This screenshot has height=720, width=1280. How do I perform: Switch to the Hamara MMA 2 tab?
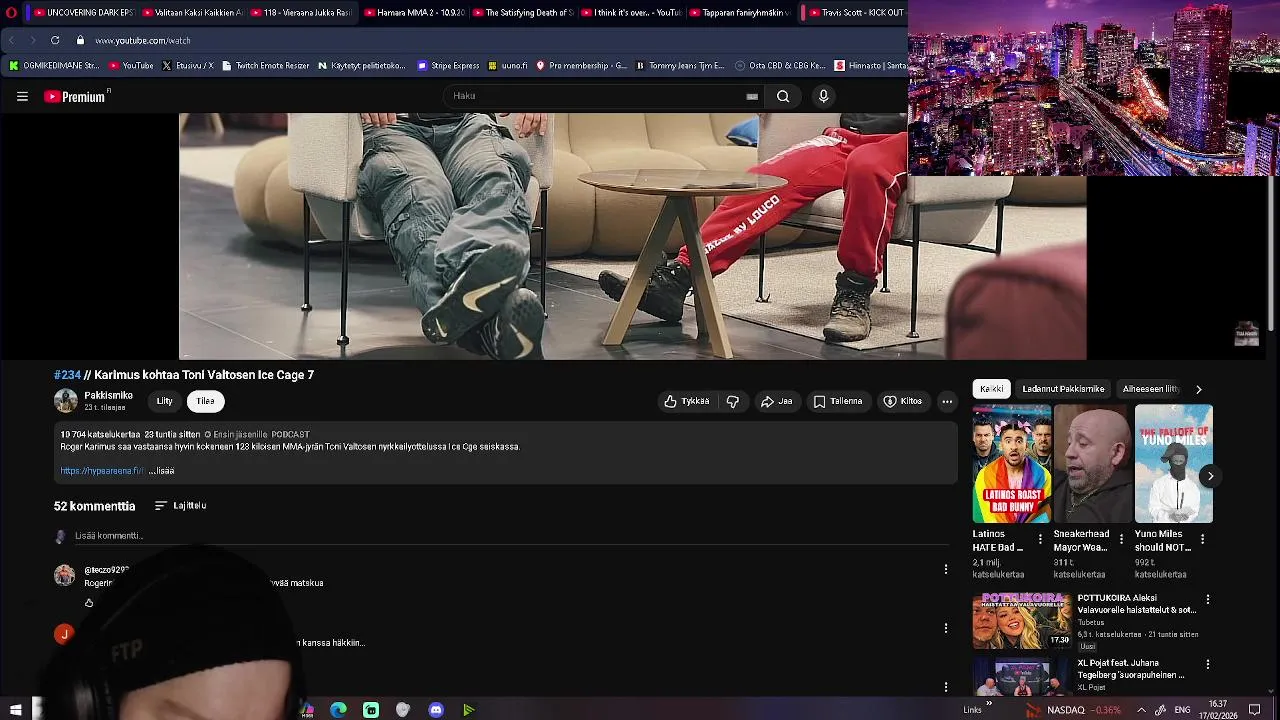413,12
